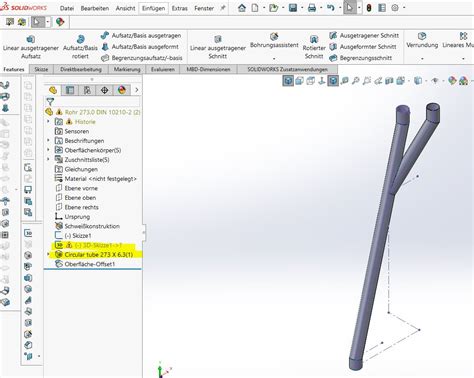Viewport: 474px width, 378px height.
Task: Open the Extras menu
Action: [x=180, y=8]
